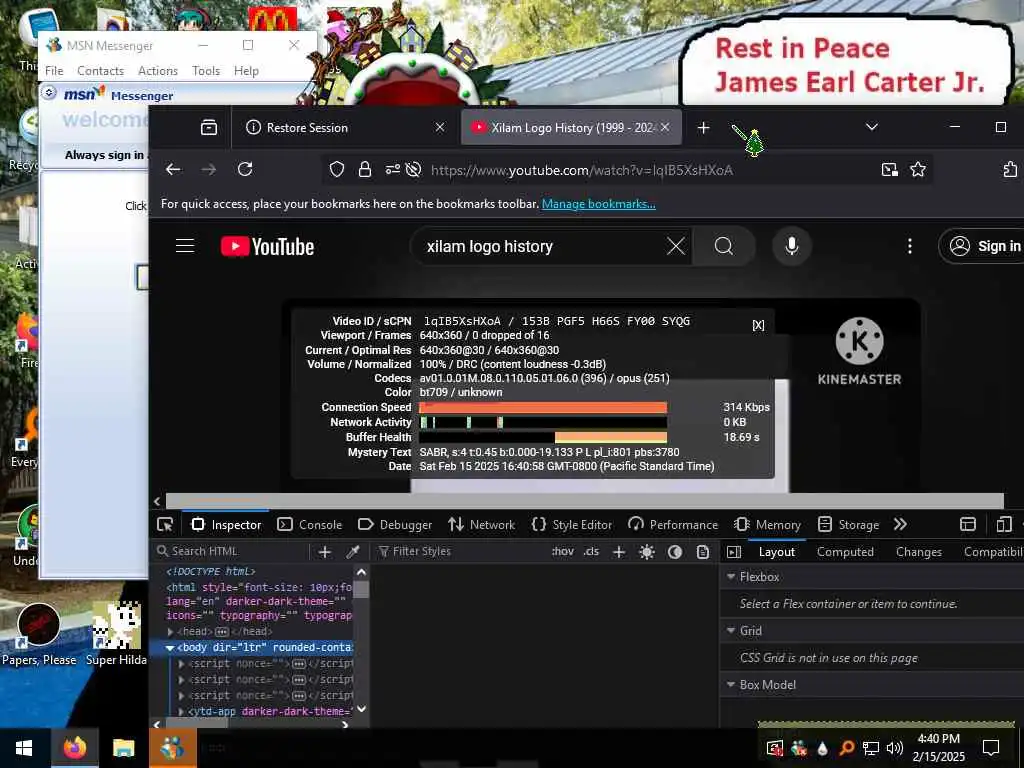Collapse the Flexbox section
The image size is (1024, 768).
click(731, 577)
